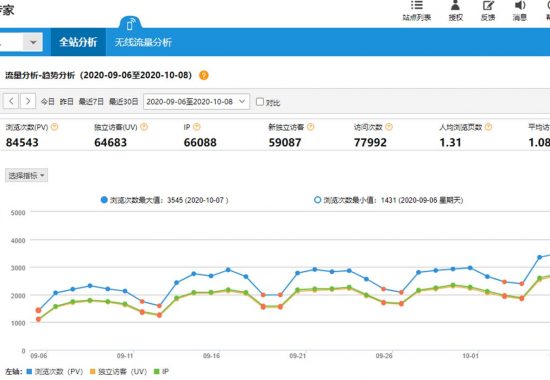Image resolution: width=550 pixels, height=380 pixels.
Task: Toggle the 浏览次数 (PV) legend series
Action: (x=55, y=372)
